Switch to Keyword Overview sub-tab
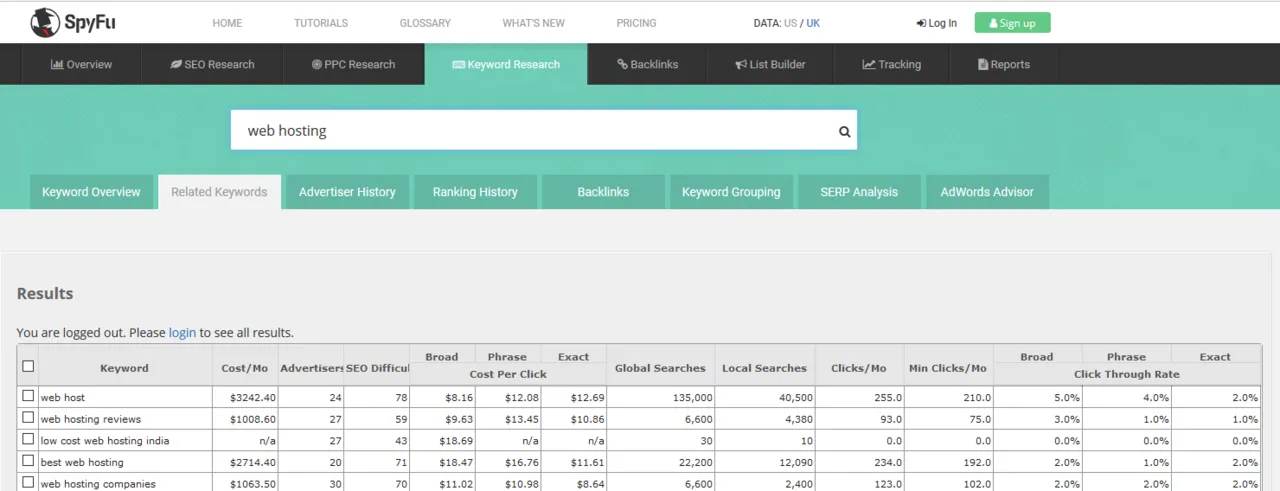The width and height of the screenshot is (1280, 491). pyautogui.click(x=91, y=192)
